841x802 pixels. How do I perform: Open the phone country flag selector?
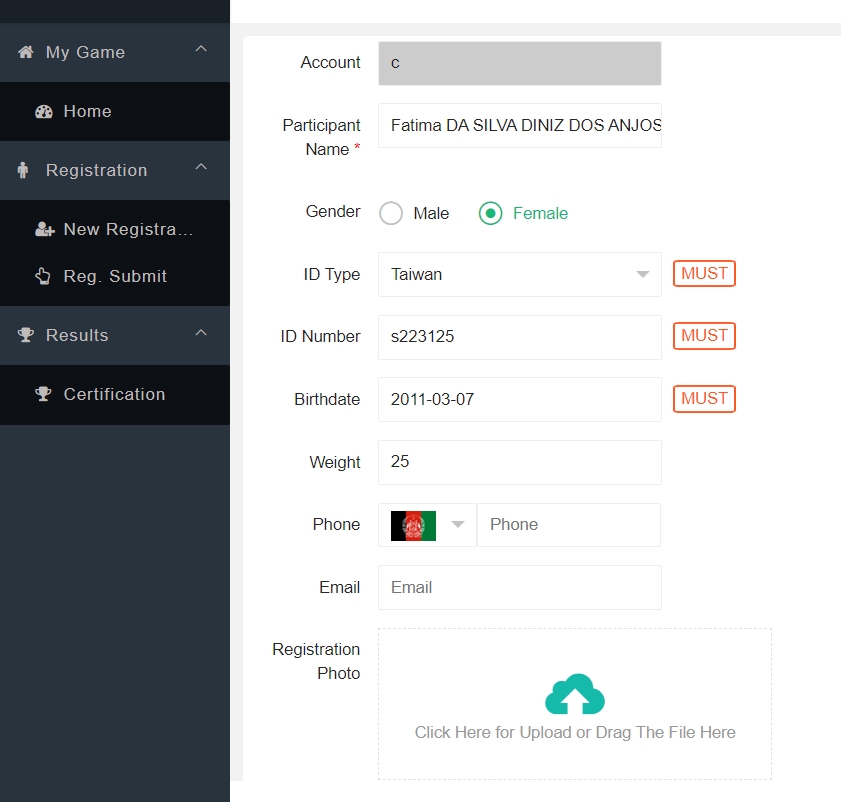[x=427, y=525]
